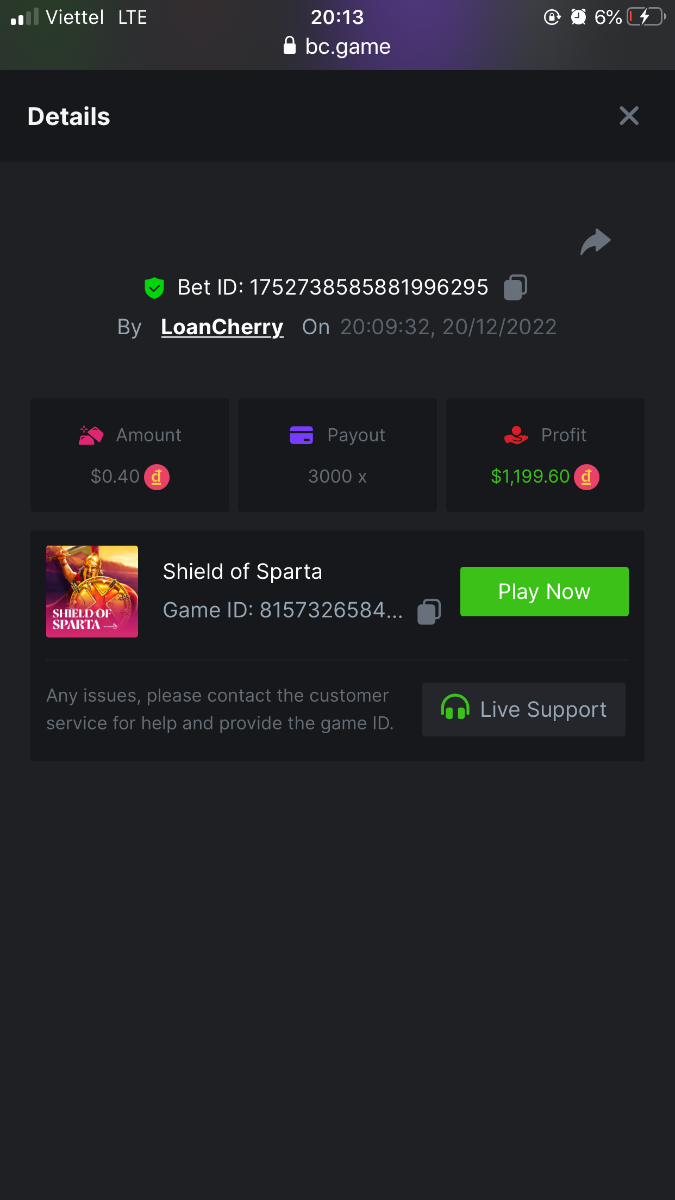
Task: Tap the currency coin beside $1,199.60
Action: (586, 477)
